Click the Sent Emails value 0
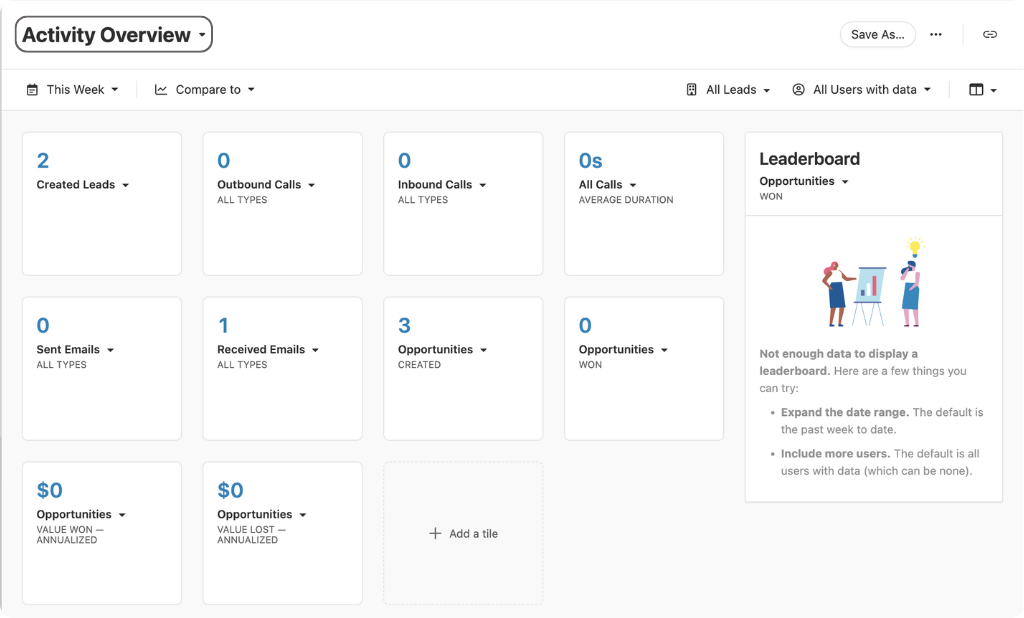The image size is (1024, 618). [43, 325]
